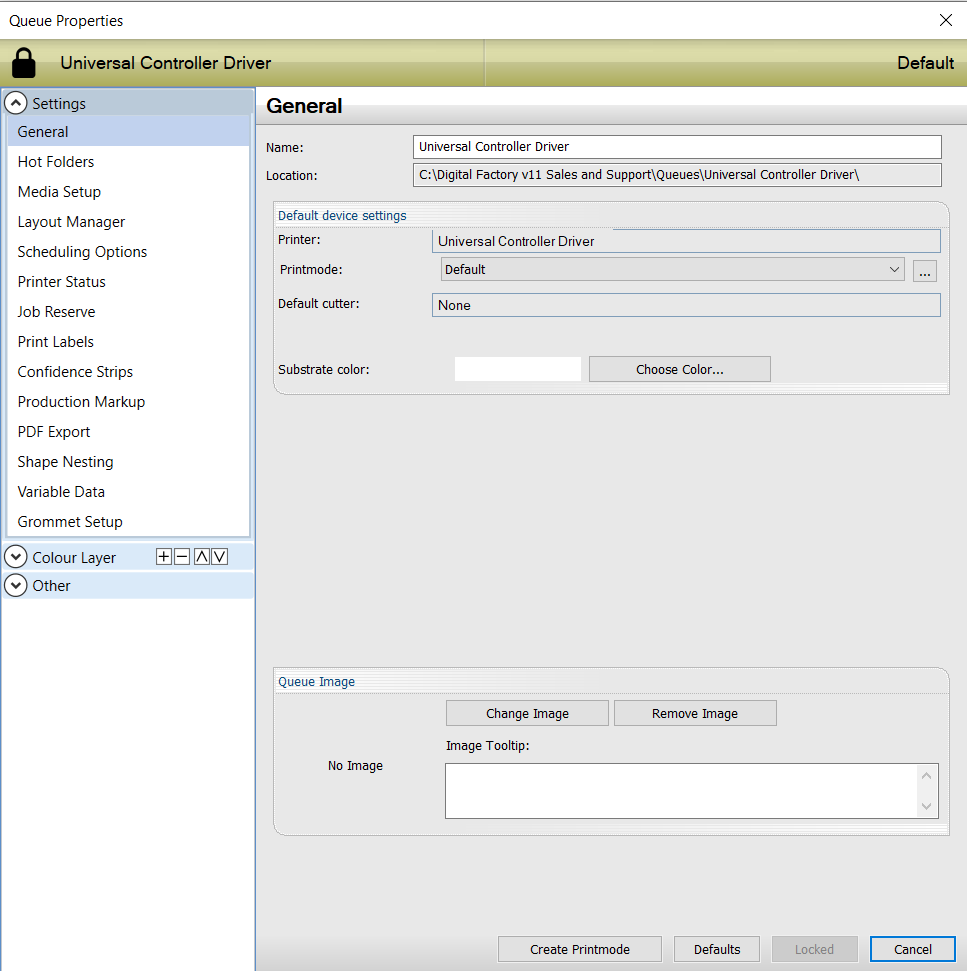Go to Layout Manager settings
The height and width of the screenshot is (971, 967).
[x=71, y=222]
